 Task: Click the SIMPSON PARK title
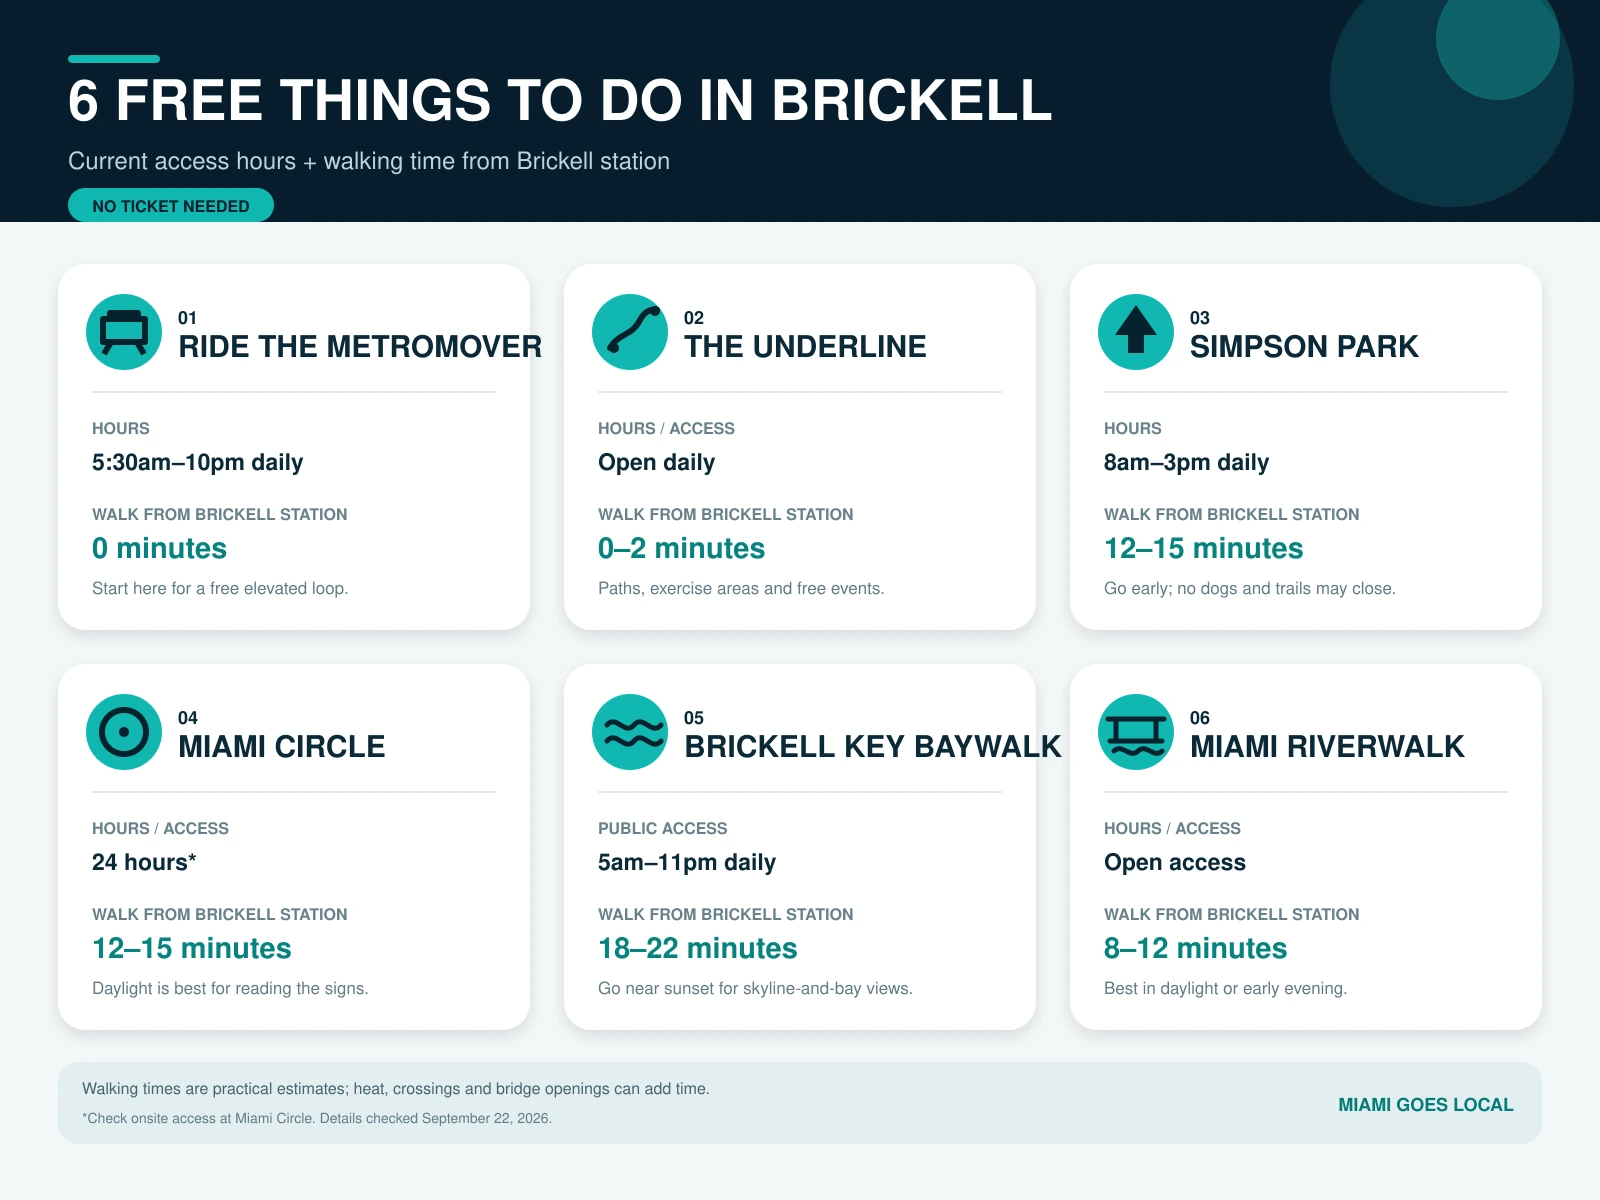[x=1304, y=346]
